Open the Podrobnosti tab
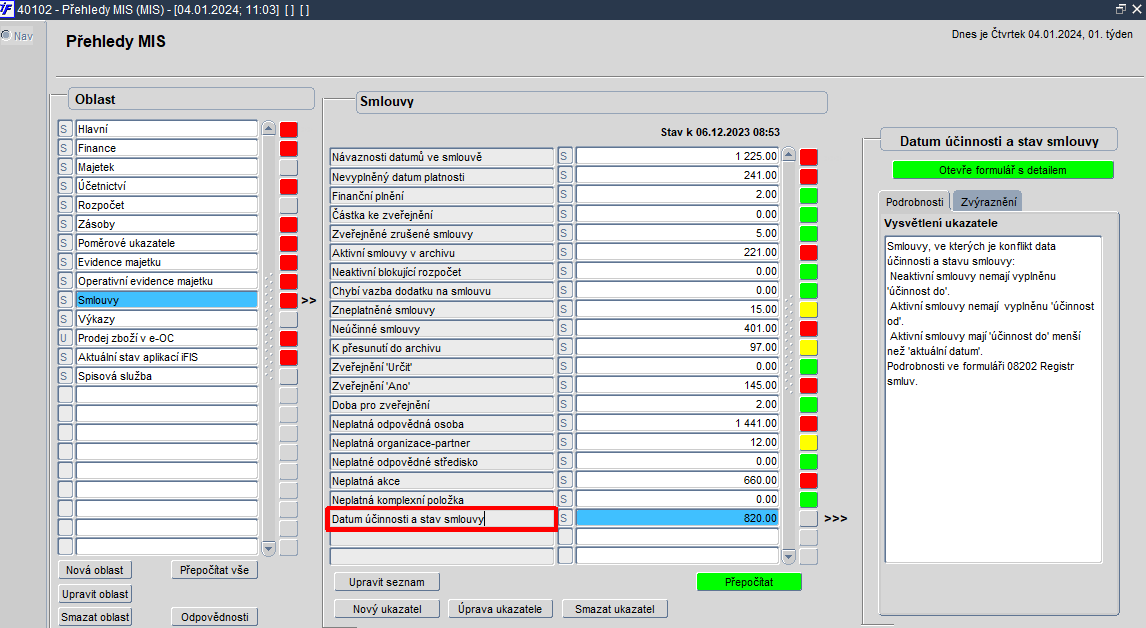Image resolution: width=1146 pixels, height=628 pixels. [x=914, y=202]
